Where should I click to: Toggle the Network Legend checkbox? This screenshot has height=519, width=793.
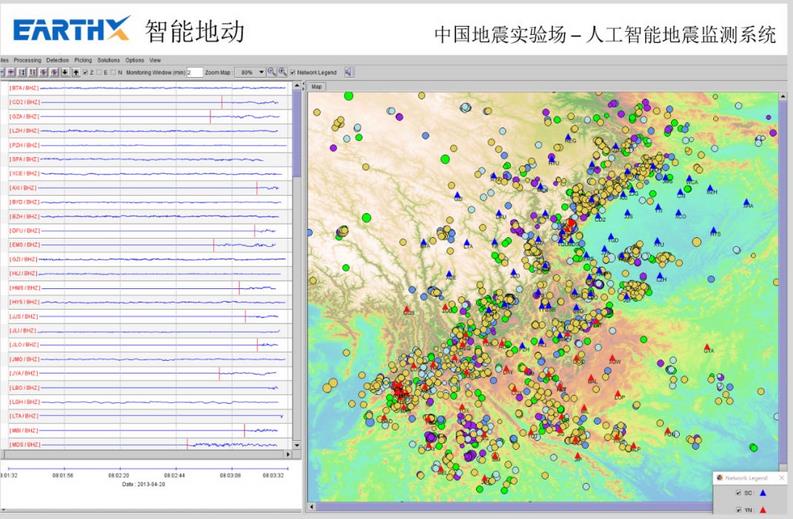tap(293, 73)
